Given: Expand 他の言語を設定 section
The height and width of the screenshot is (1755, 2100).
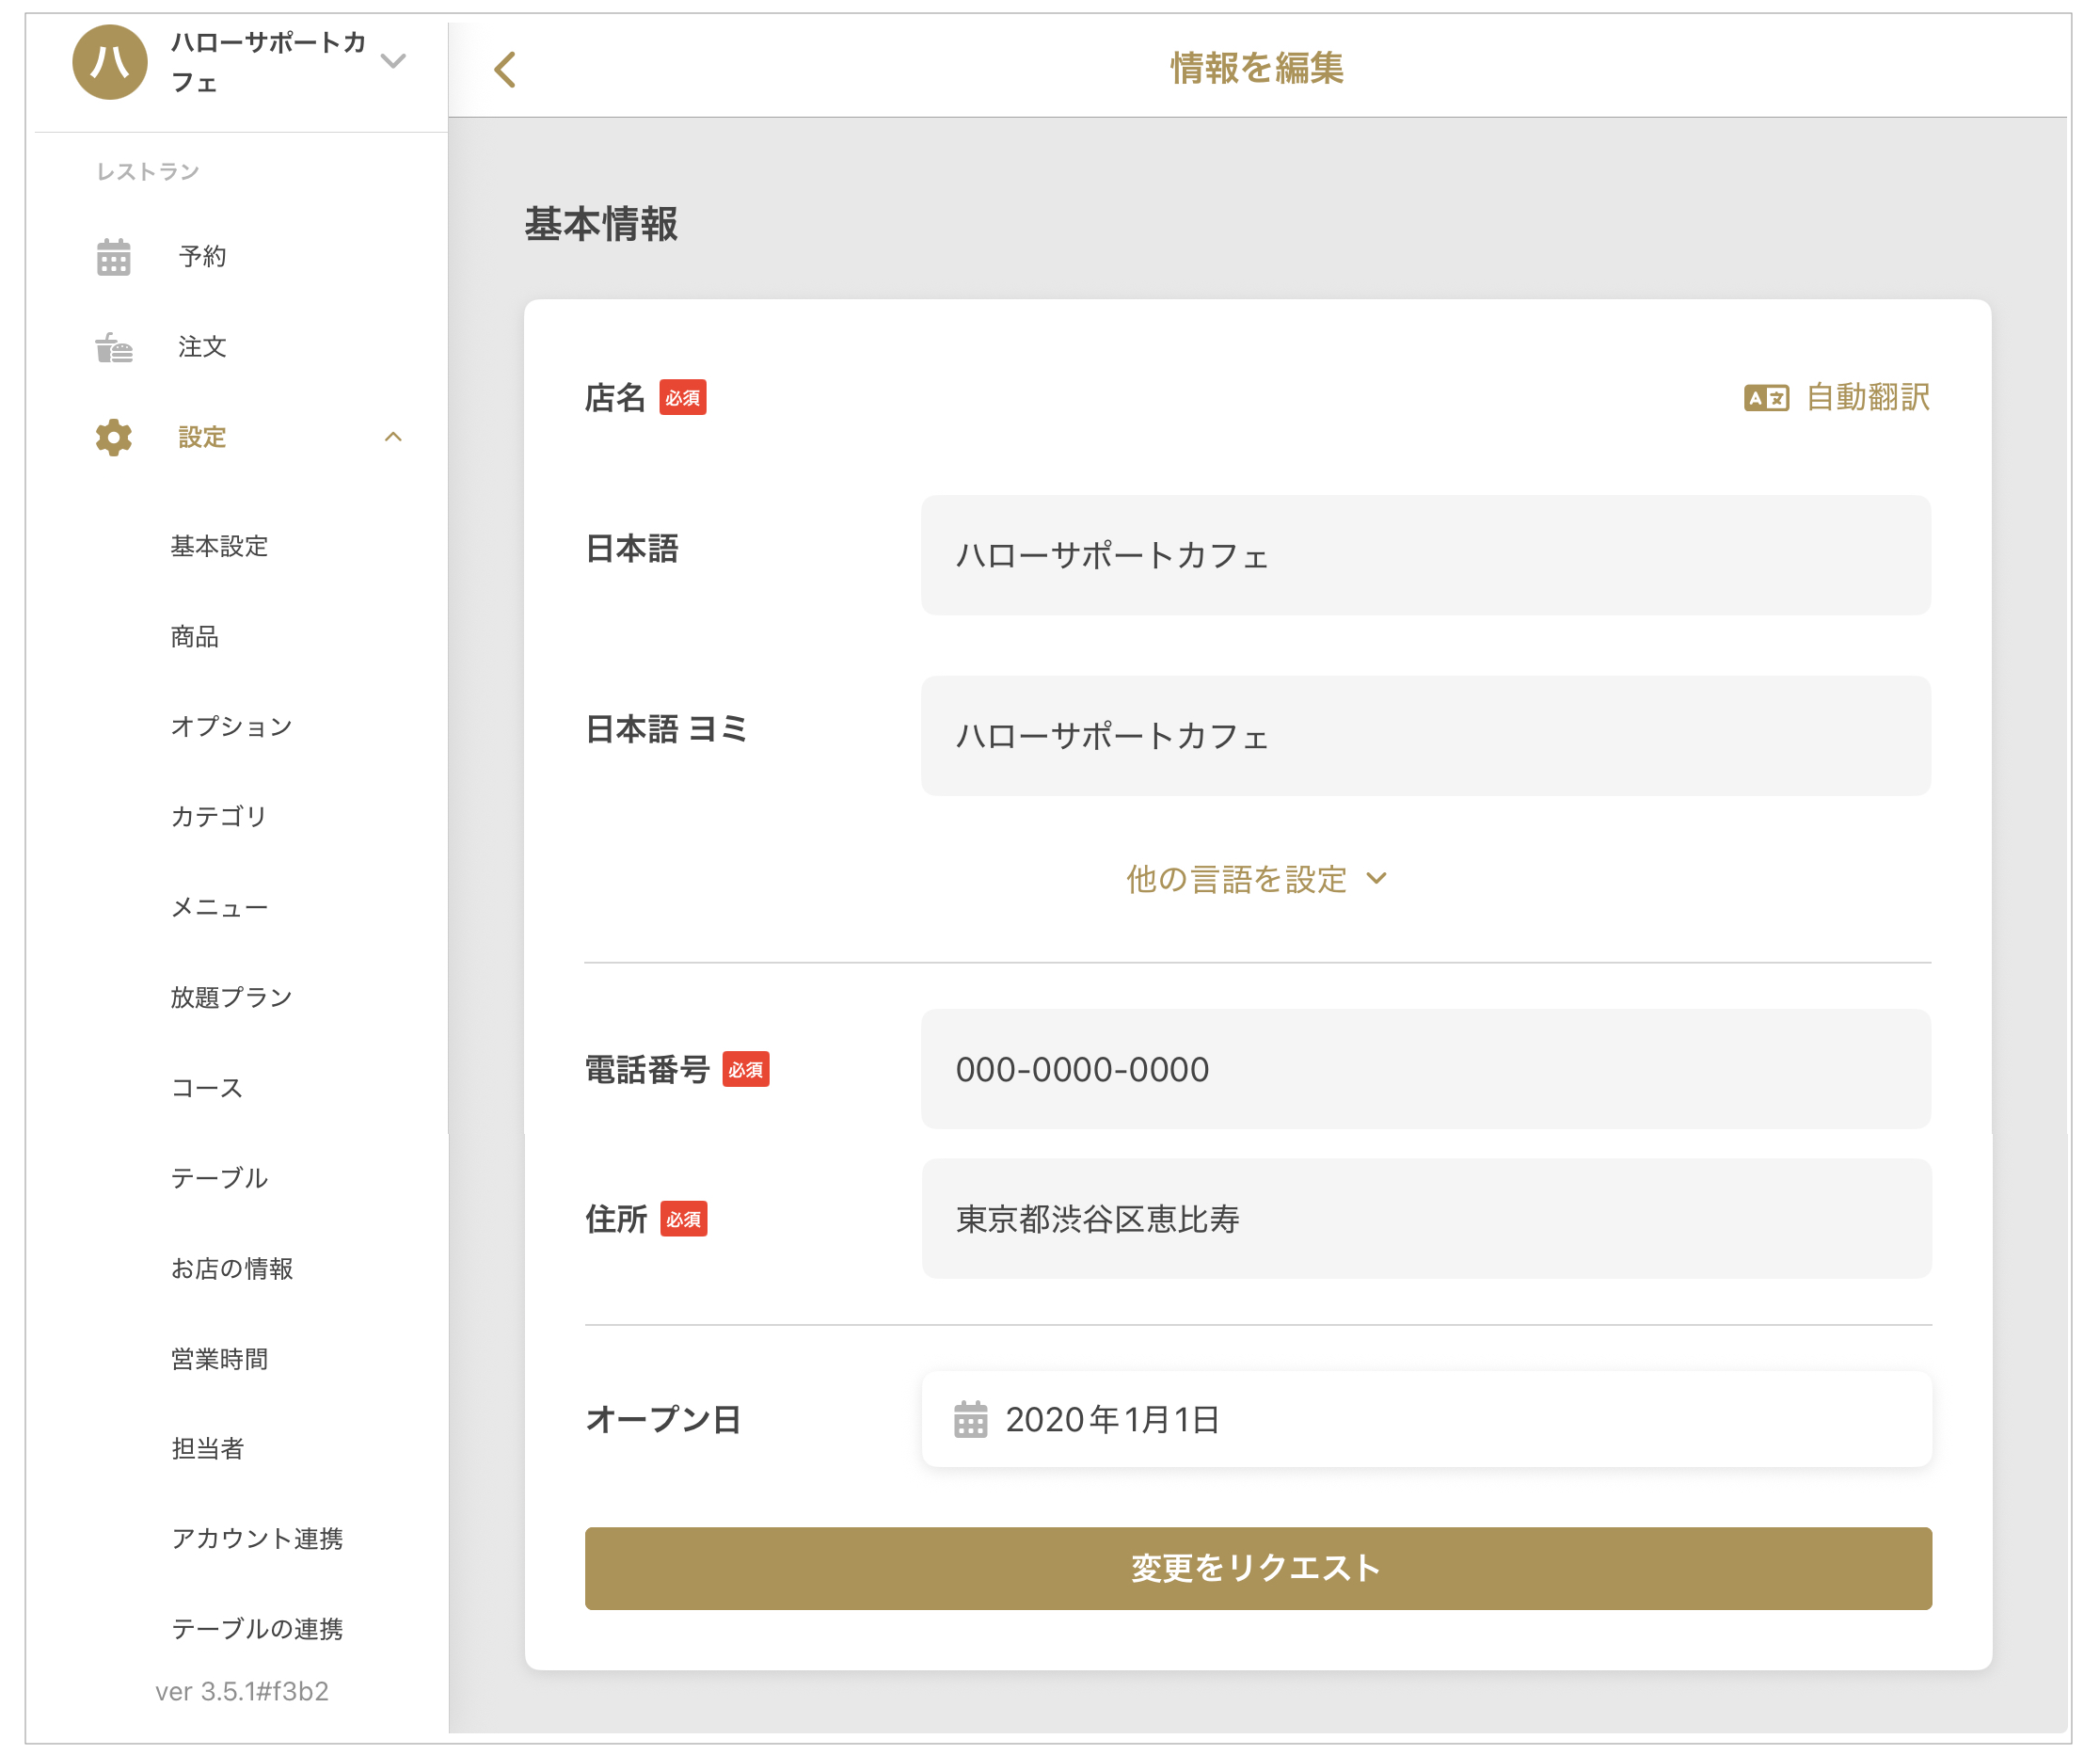Looking at the screenshot, I should (1256, 879).
